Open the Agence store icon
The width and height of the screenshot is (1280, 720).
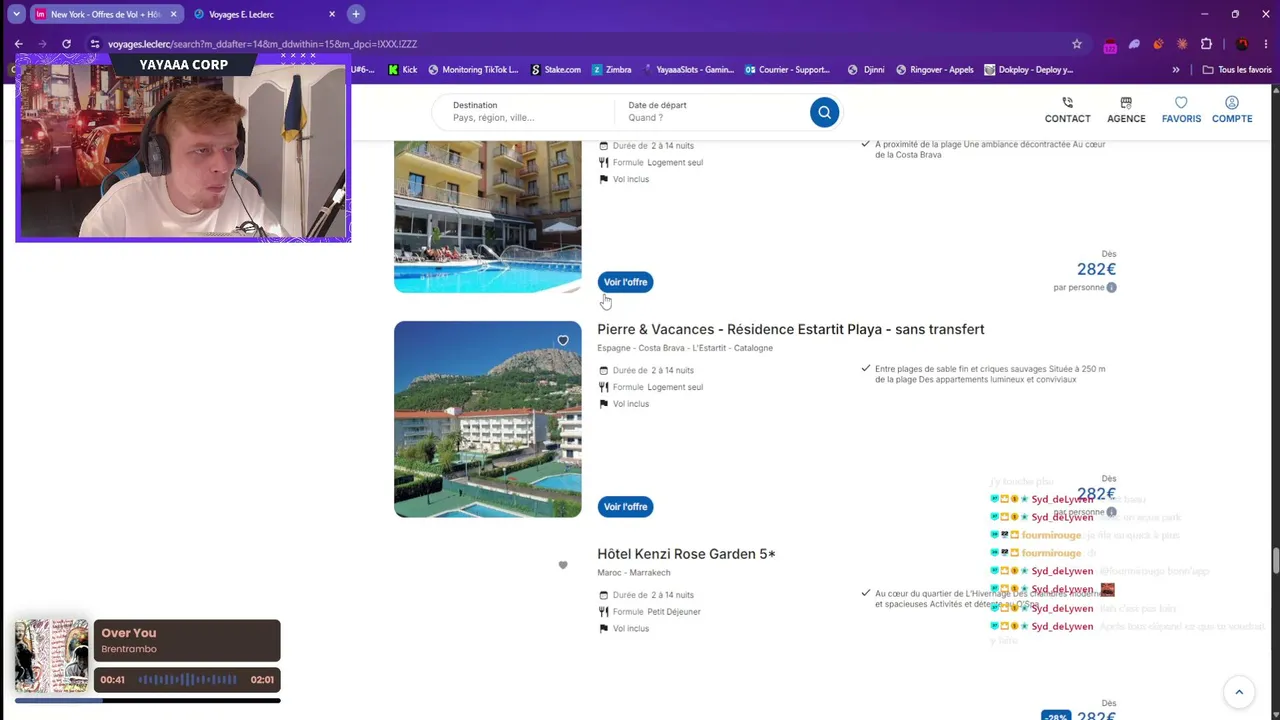(x=1126, y=103)
